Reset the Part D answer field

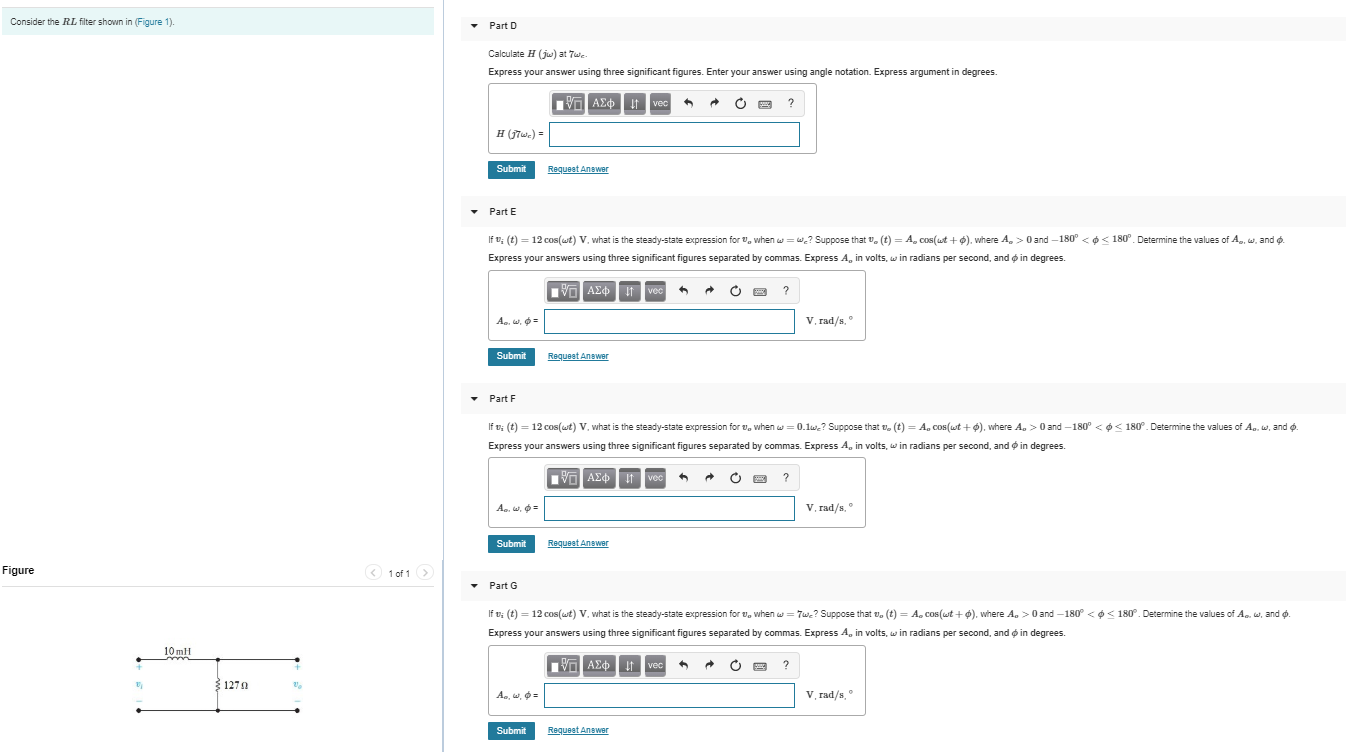740,103
